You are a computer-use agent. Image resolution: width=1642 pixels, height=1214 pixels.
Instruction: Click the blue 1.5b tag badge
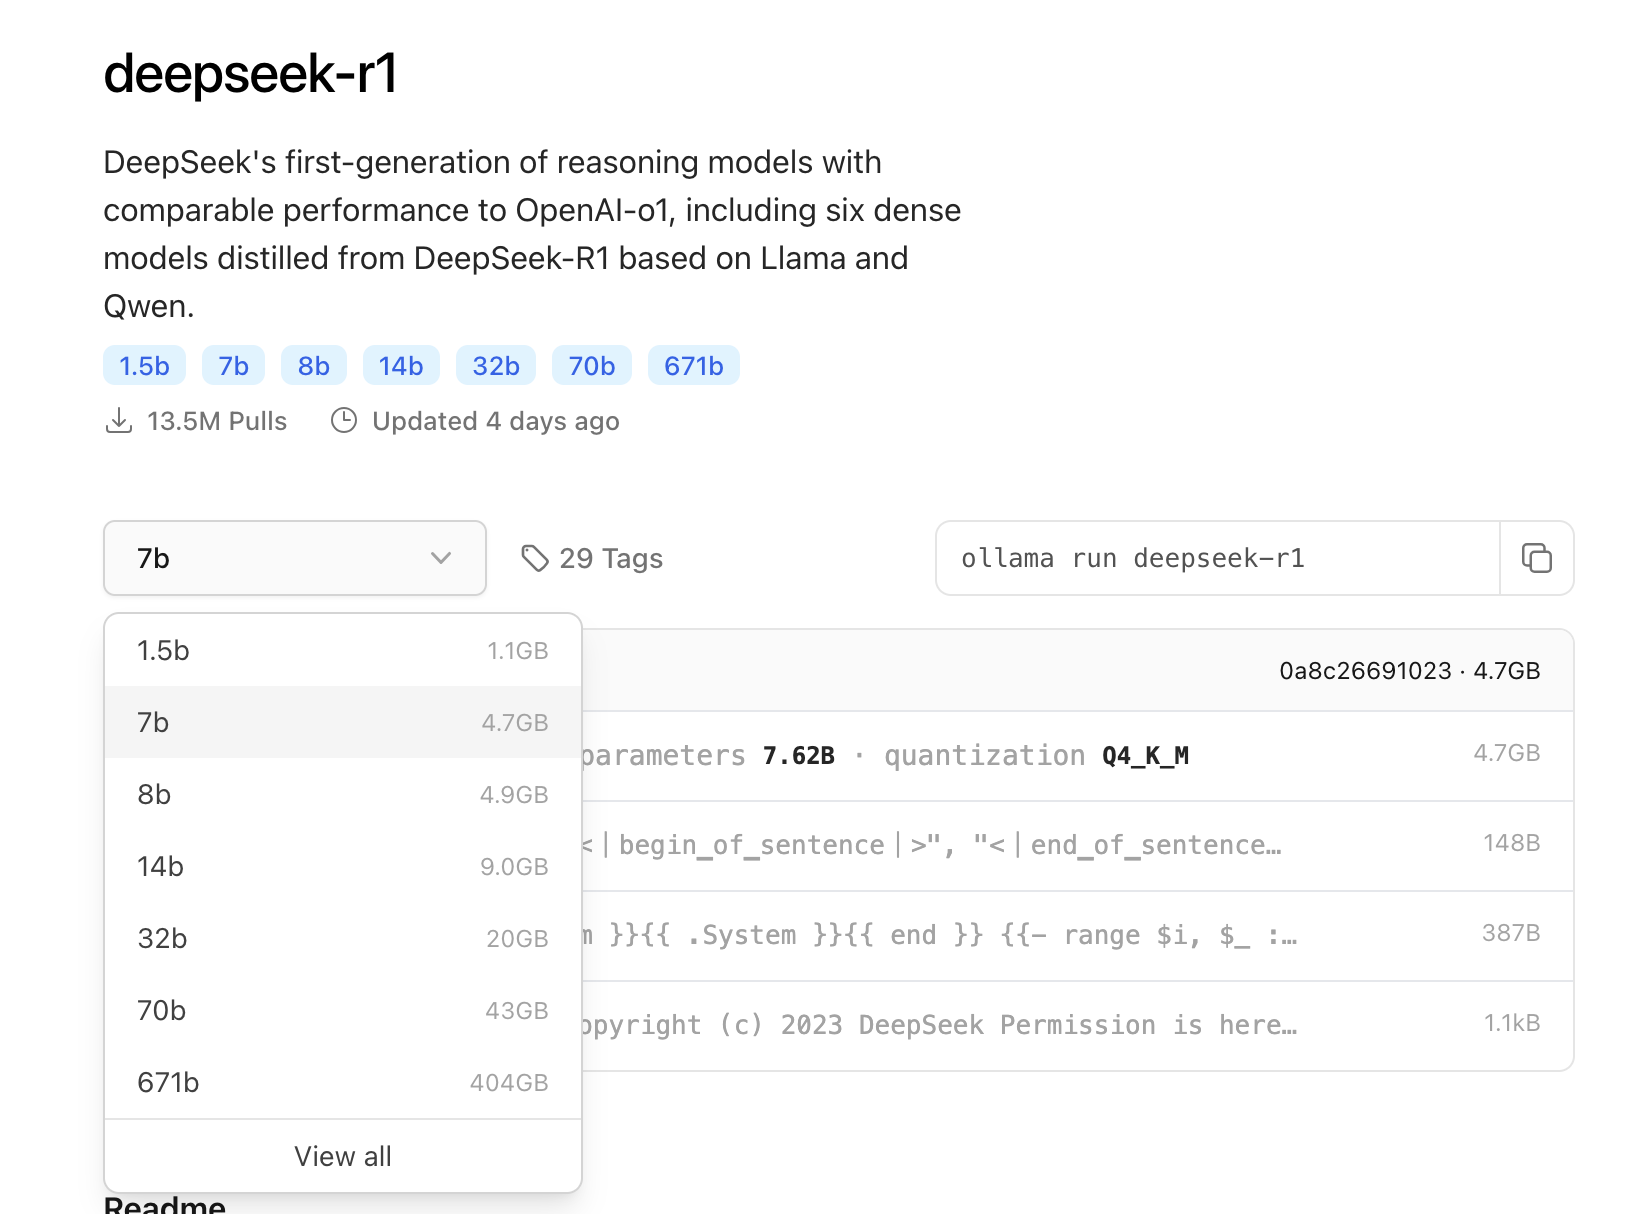coord(144,366)
